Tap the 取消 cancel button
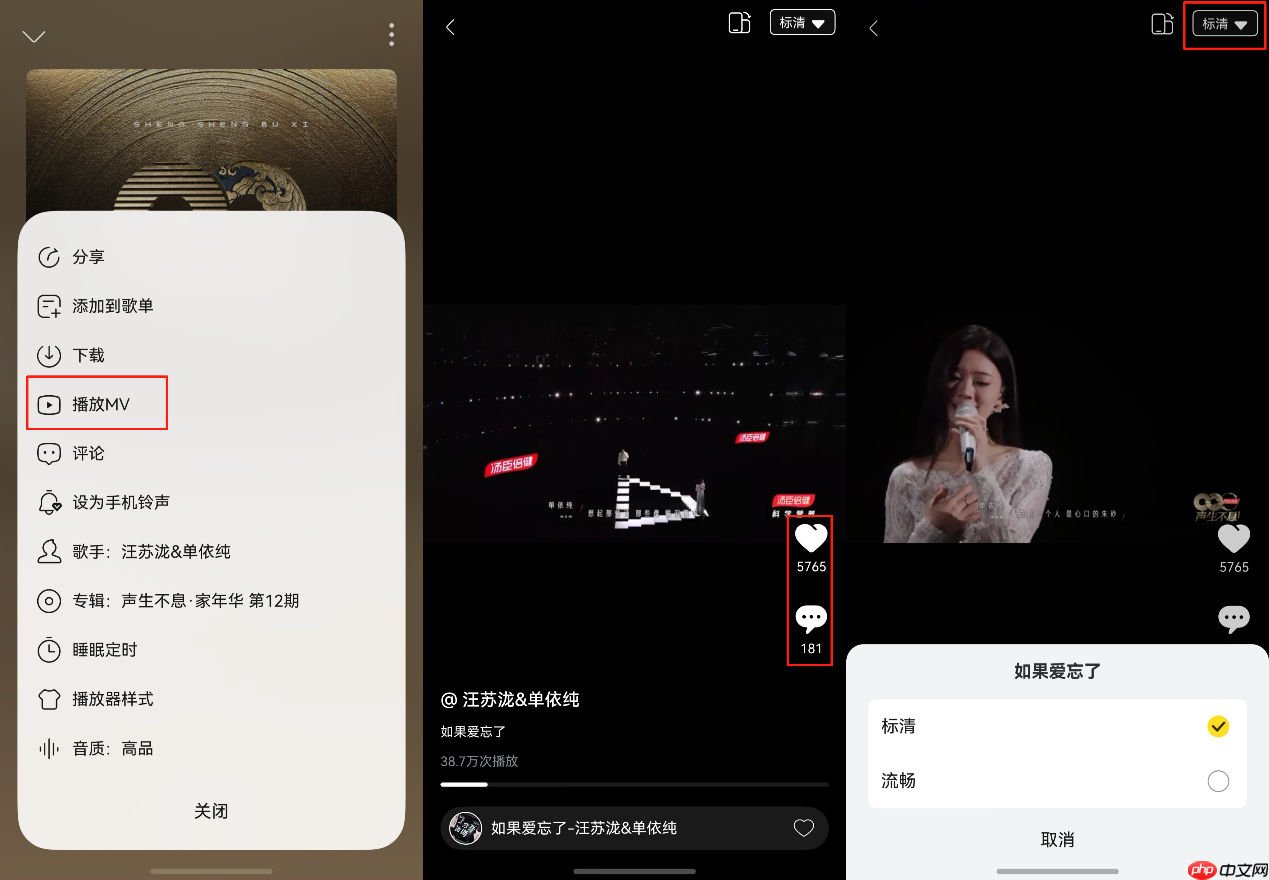 pos(1057,840)
